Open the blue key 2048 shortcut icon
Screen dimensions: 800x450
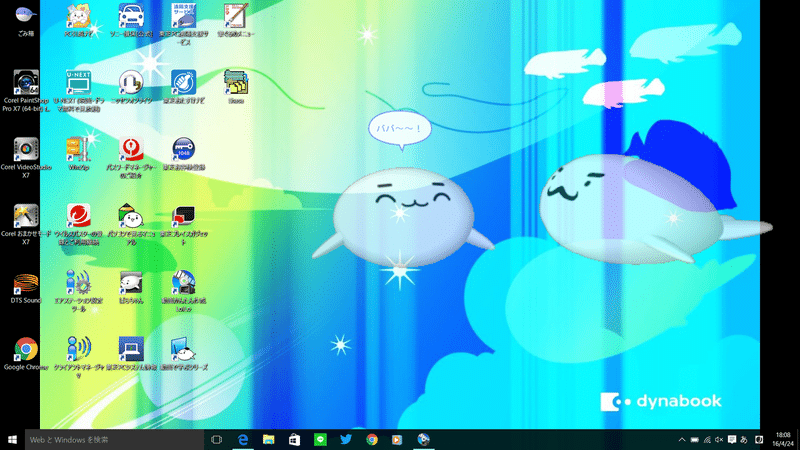pos(184,149)
